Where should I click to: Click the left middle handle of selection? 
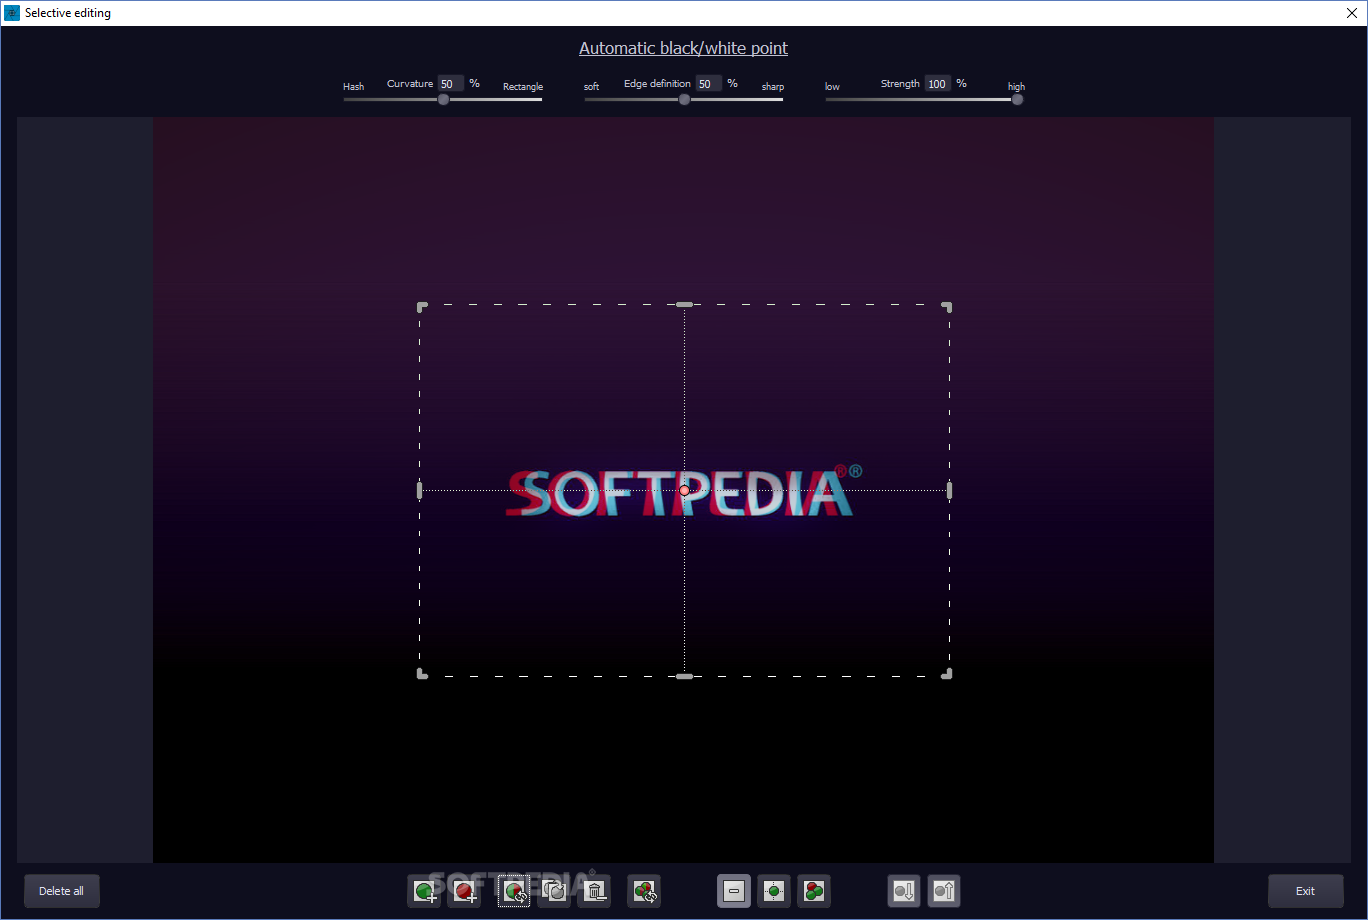point(419,490)
